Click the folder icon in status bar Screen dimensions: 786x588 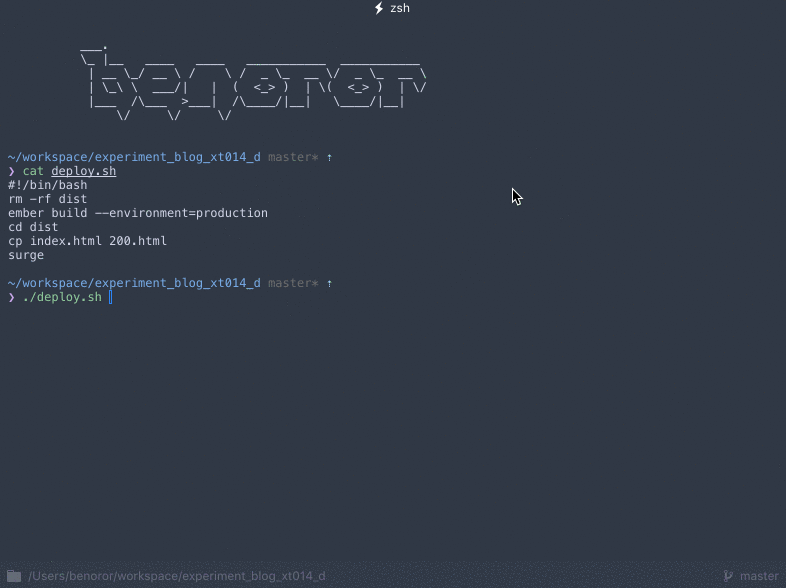(x=14, y=576)
